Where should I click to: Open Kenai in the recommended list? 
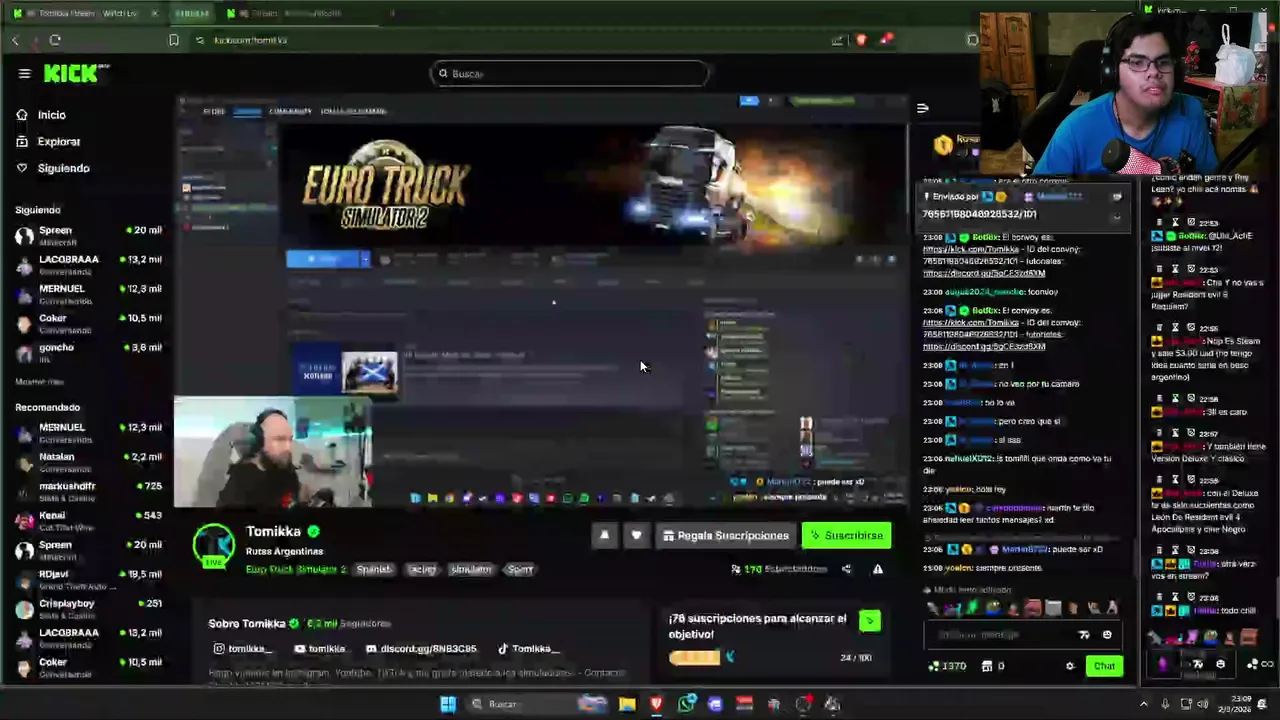(89, 520)
